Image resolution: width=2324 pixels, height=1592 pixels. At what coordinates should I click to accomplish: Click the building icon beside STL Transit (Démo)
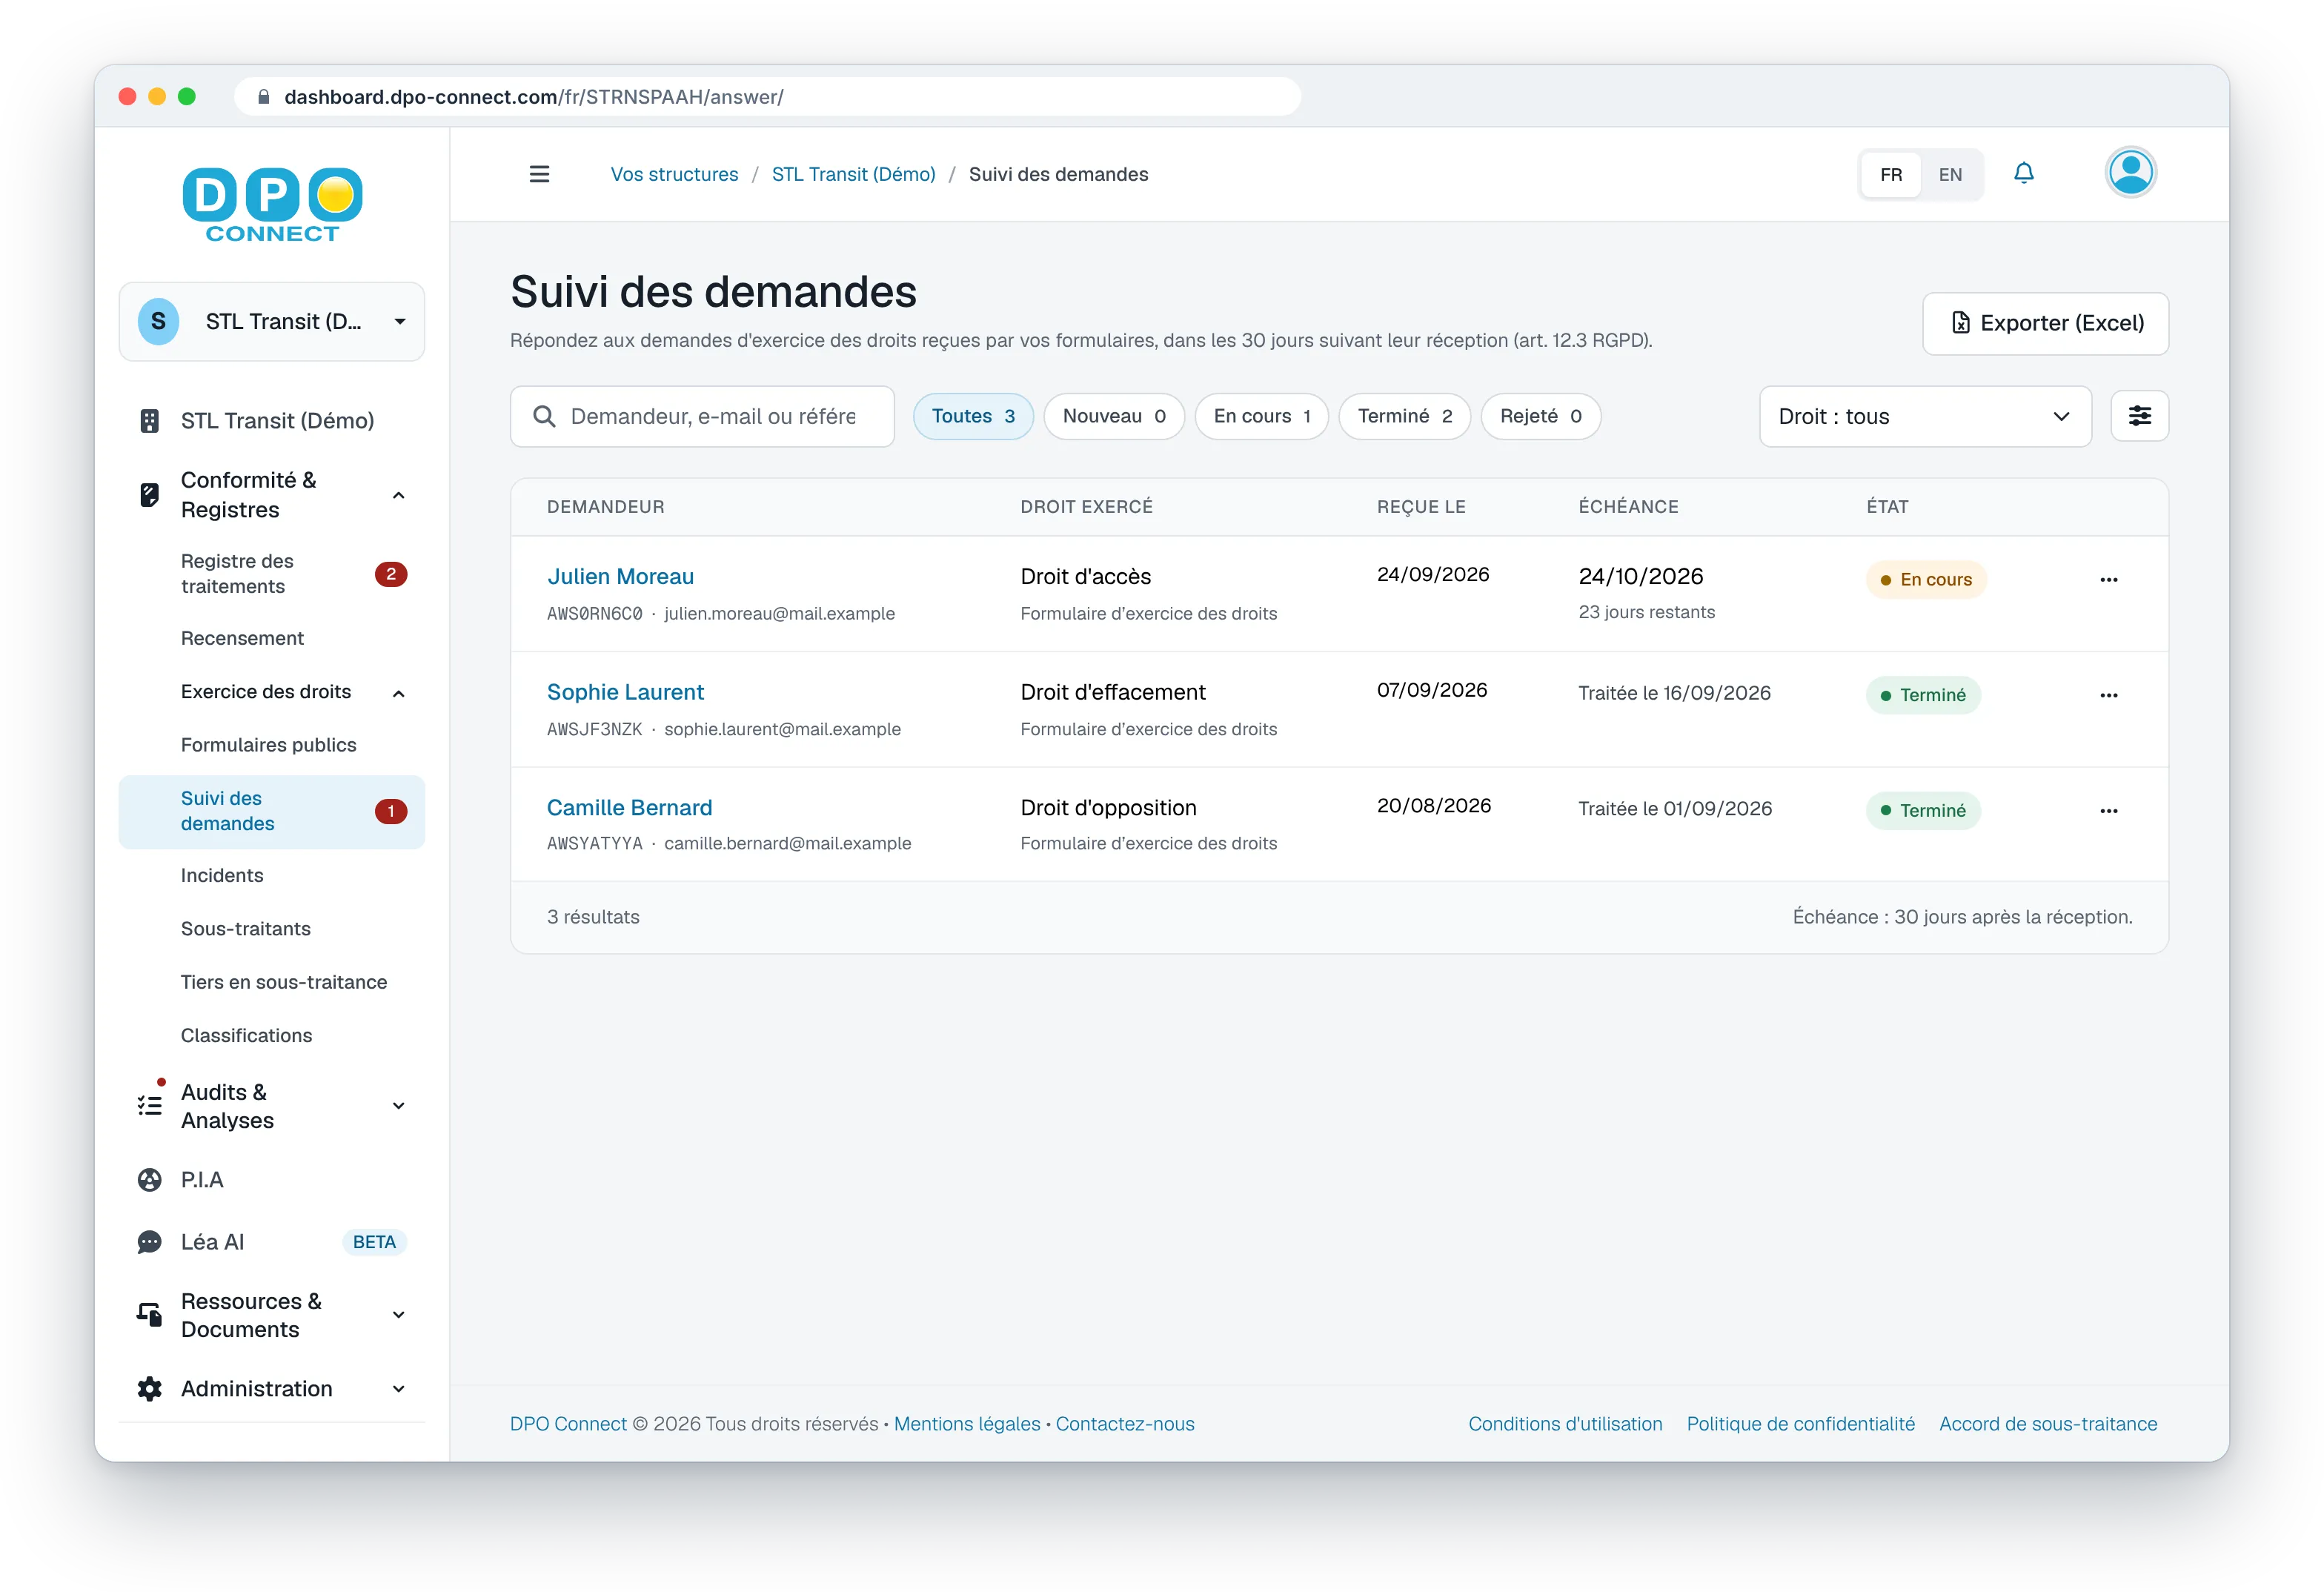click(149, 421)
